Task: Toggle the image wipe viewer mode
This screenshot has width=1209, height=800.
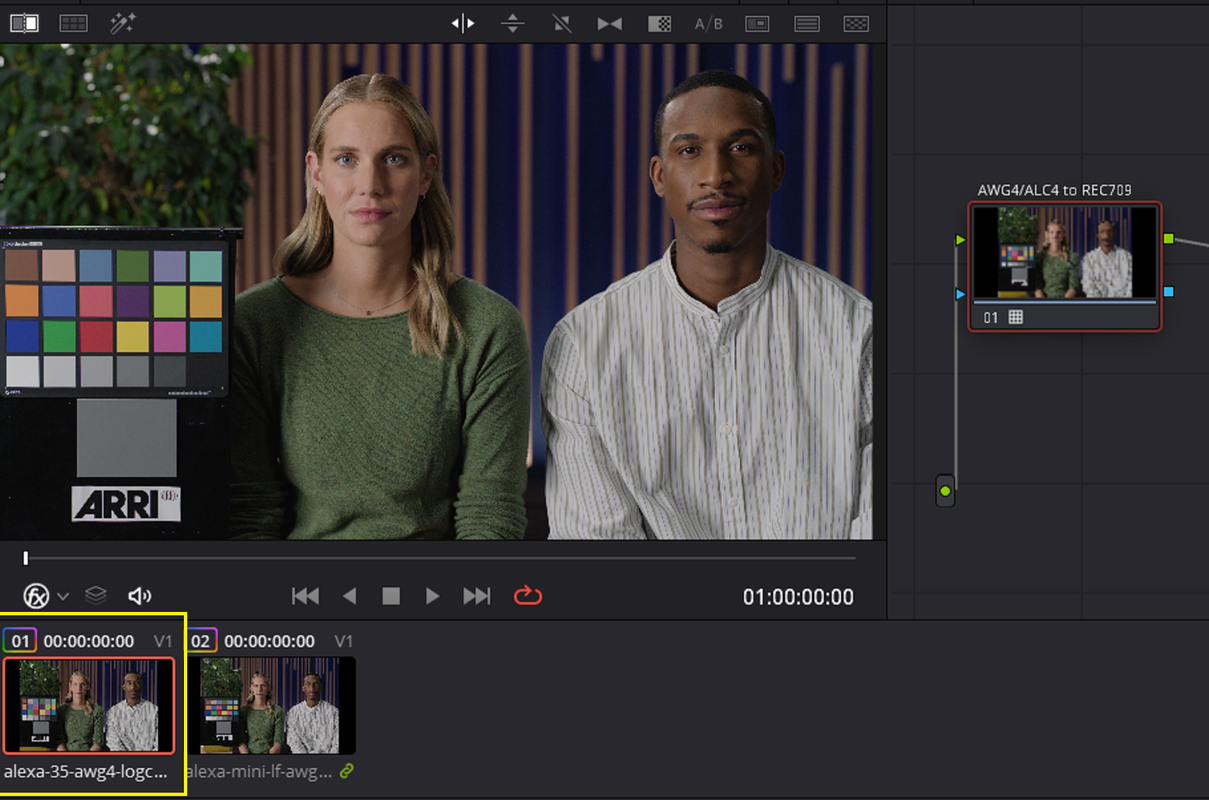Action: click(x=24, y=23)
